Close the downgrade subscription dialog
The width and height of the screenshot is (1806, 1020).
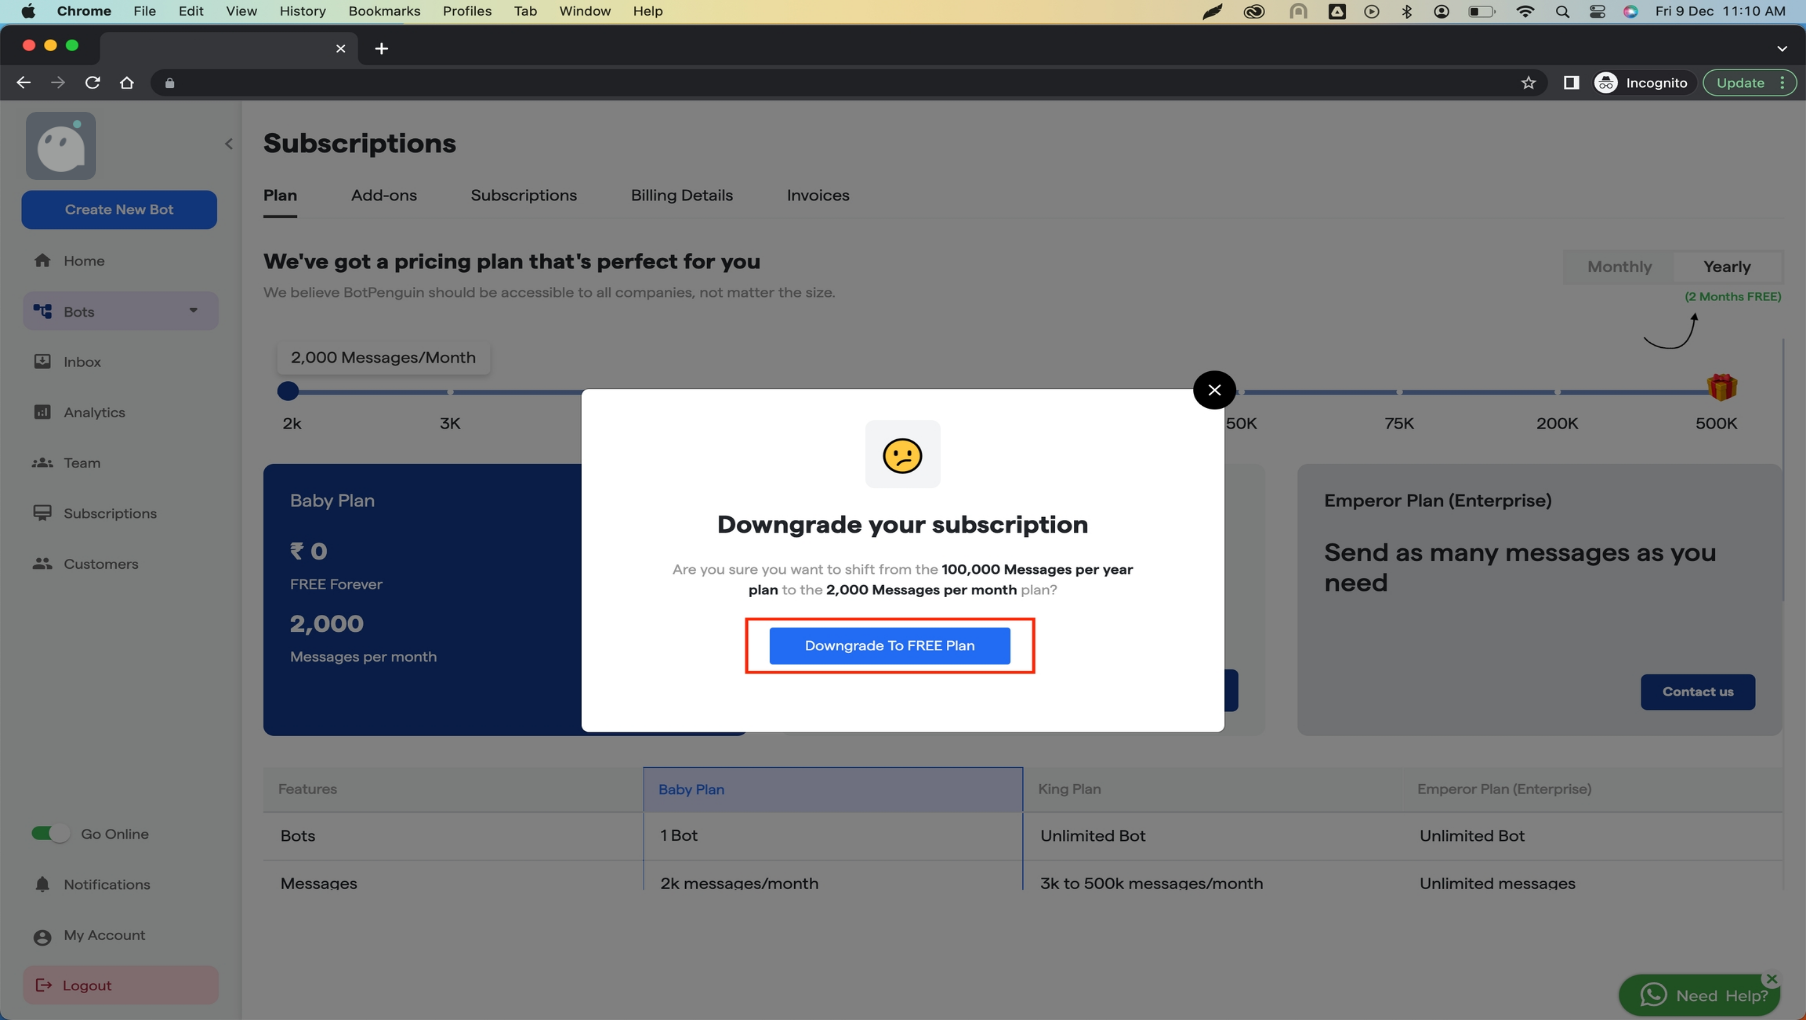tap(1214, 390)
